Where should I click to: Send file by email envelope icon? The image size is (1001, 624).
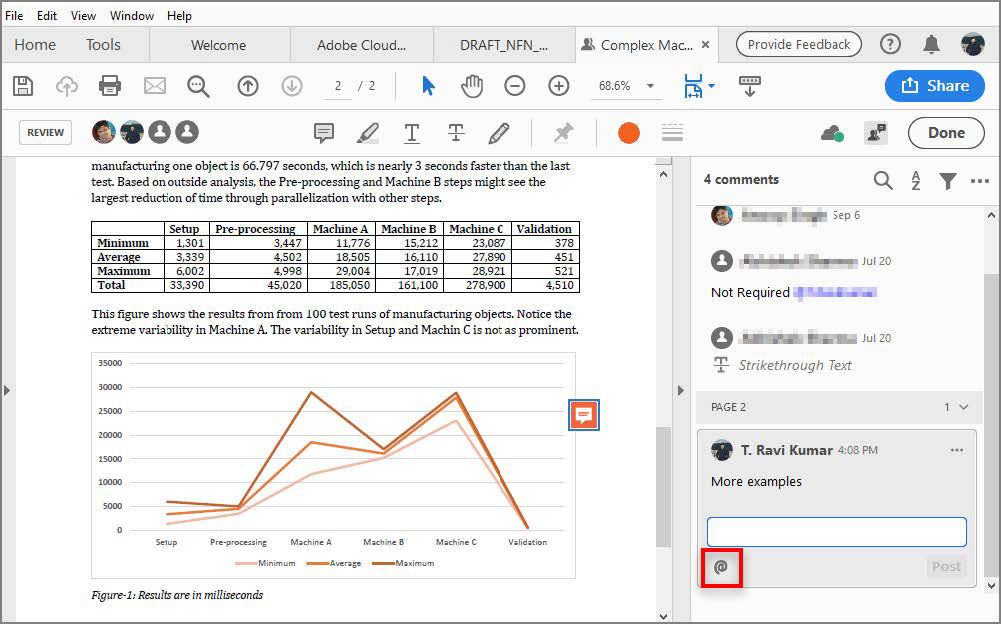click(154, 86)
